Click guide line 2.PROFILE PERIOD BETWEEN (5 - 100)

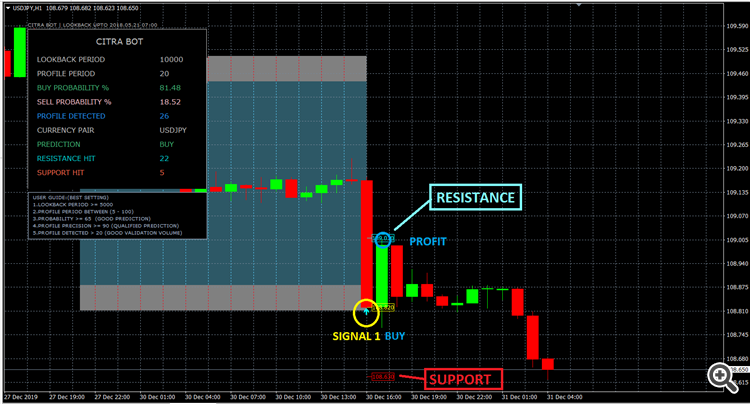83,212
